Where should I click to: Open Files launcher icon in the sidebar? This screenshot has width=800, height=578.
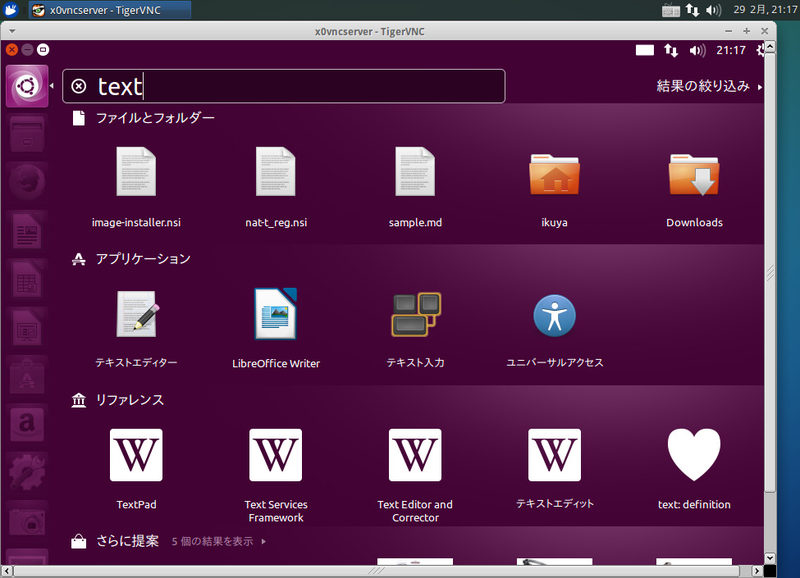click(x=27, y=135)
